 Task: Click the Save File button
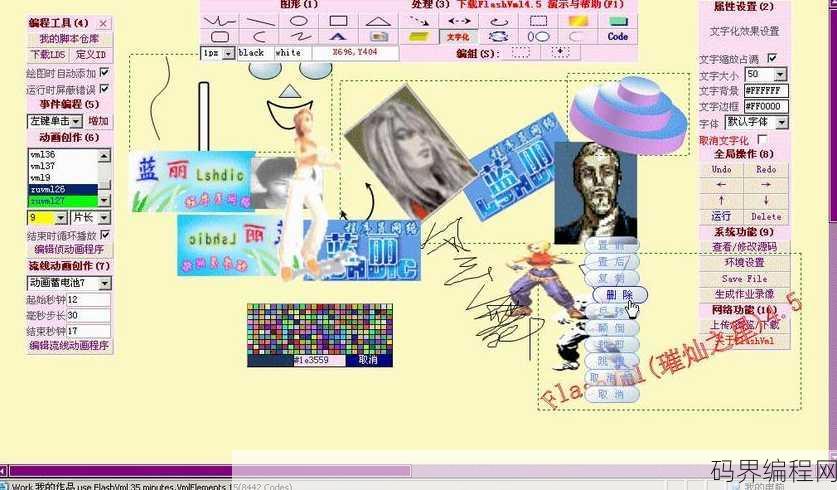pyautogui.click(x=744, y=279)
